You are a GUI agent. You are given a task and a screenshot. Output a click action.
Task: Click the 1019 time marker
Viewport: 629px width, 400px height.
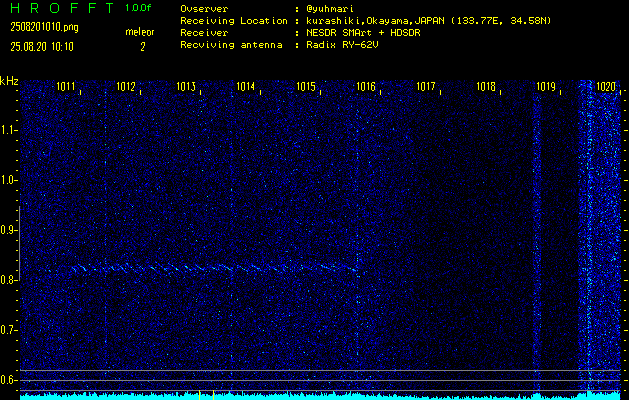(x=546, y=87)
